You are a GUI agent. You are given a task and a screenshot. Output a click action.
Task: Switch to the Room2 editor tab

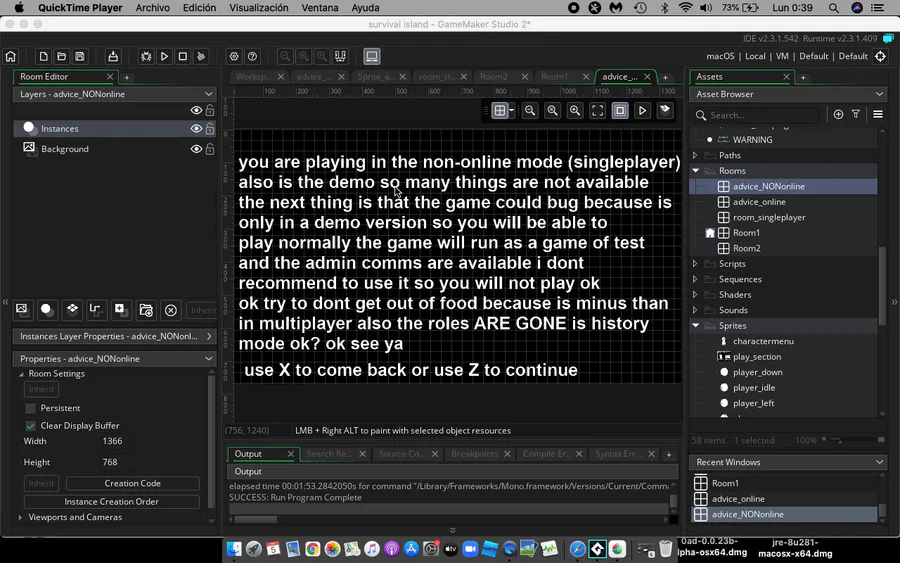[494, 76]
